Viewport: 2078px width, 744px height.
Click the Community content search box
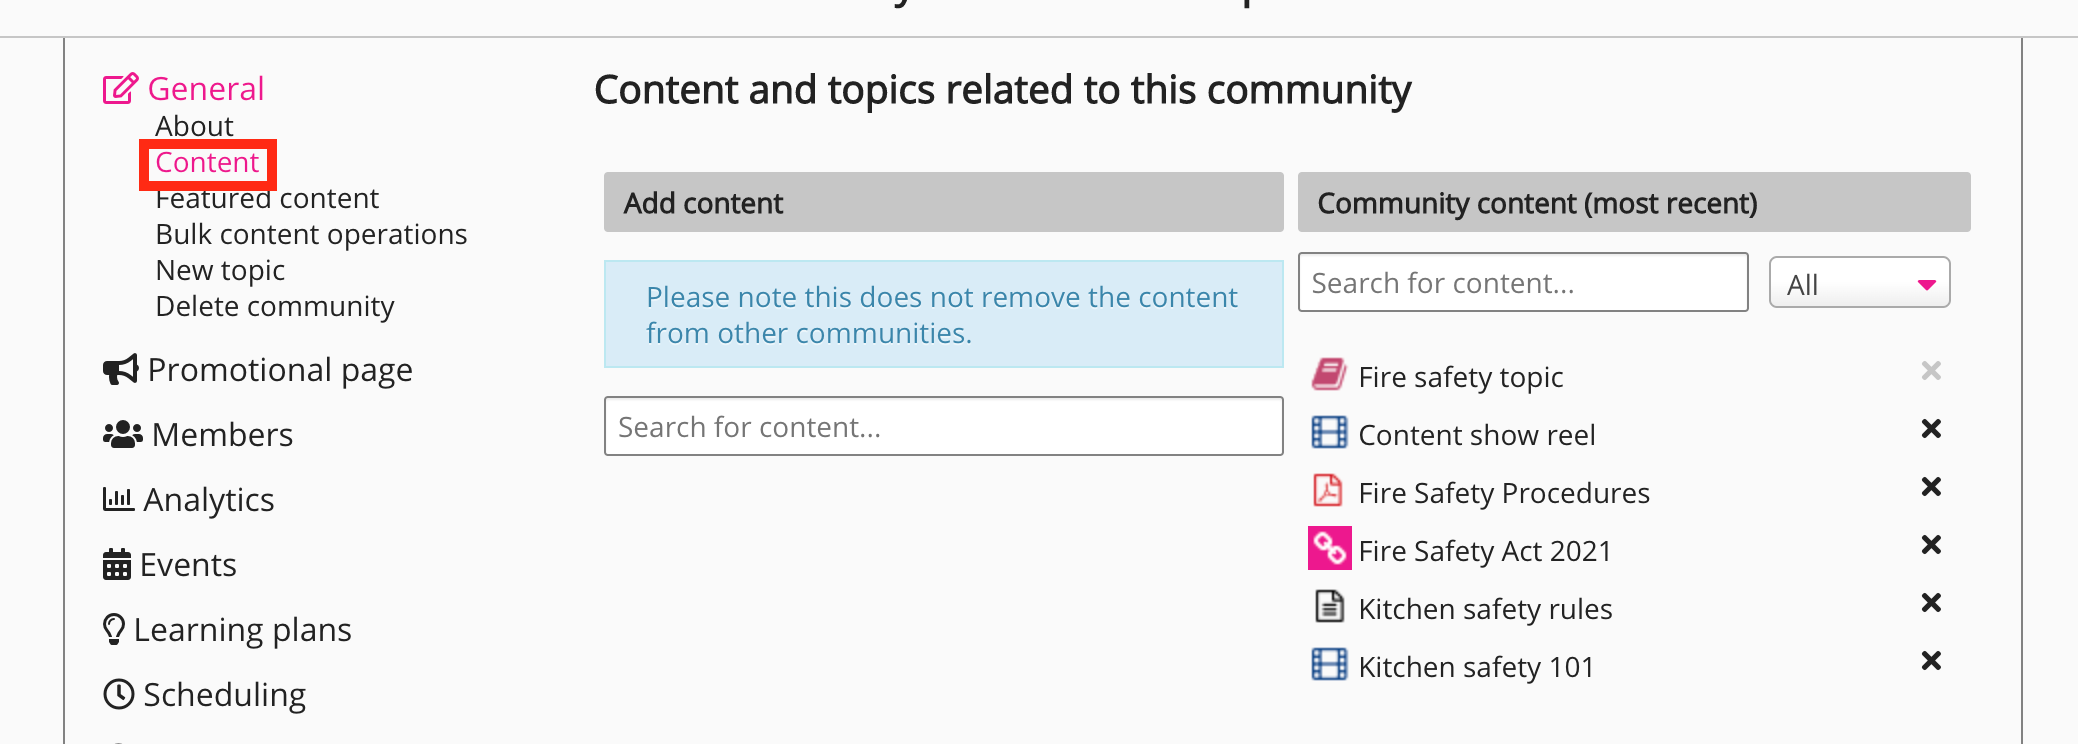pyautogui.click(x=1522, y=283)
